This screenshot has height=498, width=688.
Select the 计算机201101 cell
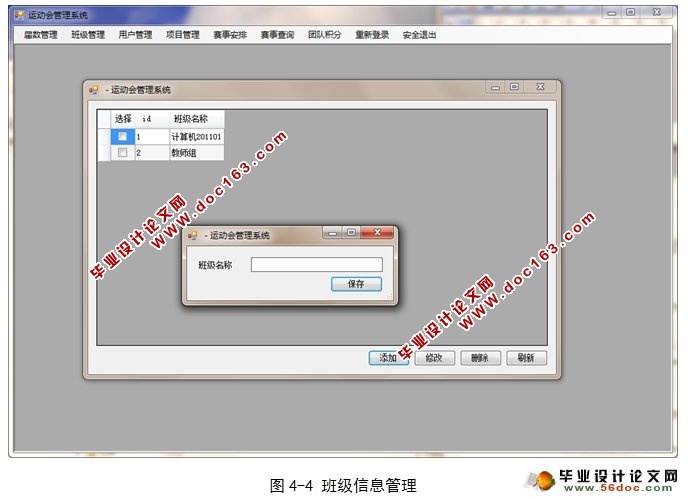197,136
